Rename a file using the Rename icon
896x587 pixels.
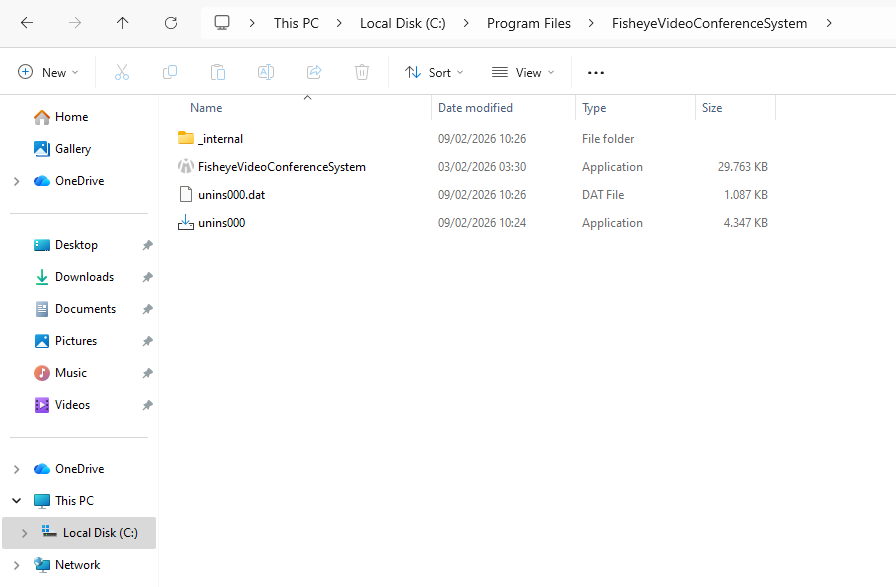tap(265, 72)
